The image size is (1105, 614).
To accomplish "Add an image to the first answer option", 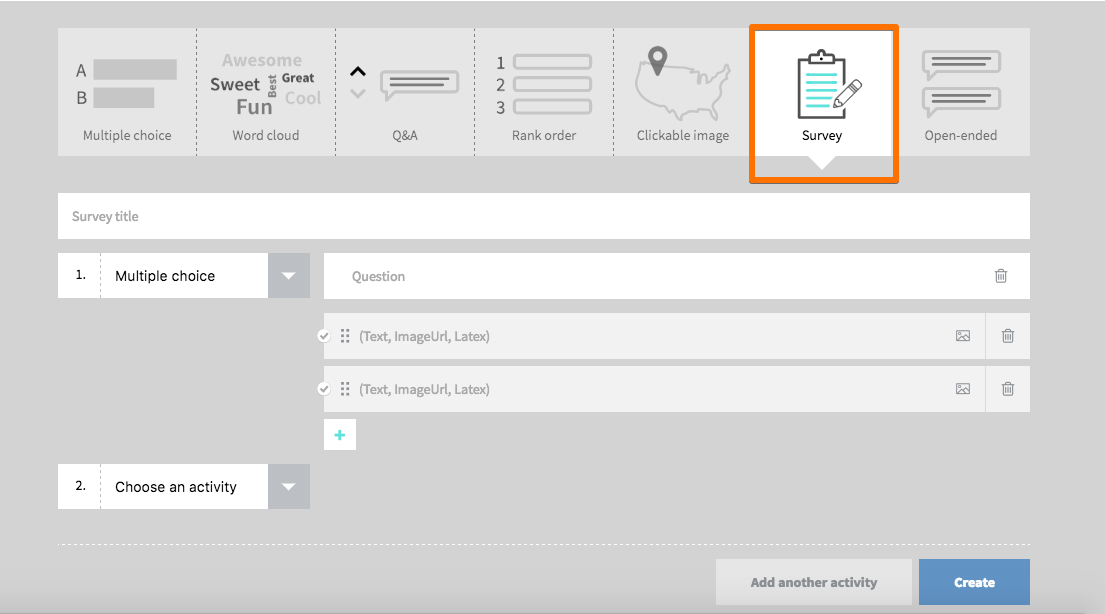I will coord(962,336).
